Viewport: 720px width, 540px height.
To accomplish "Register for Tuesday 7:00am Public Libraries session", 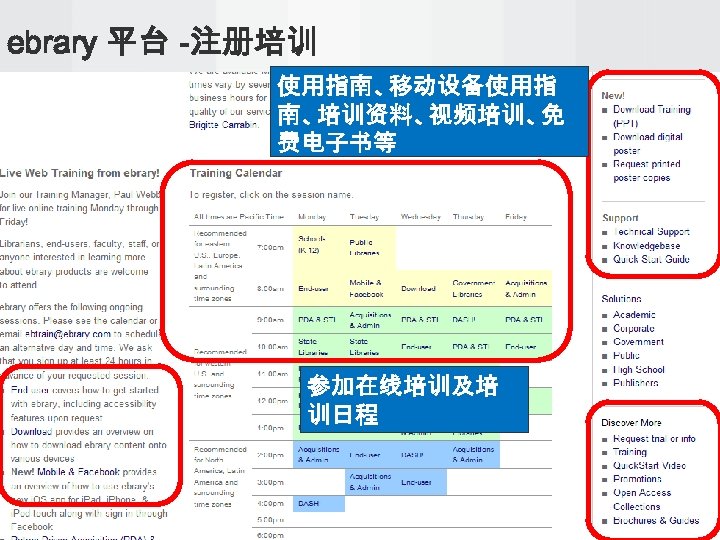I will click(364, 248).
